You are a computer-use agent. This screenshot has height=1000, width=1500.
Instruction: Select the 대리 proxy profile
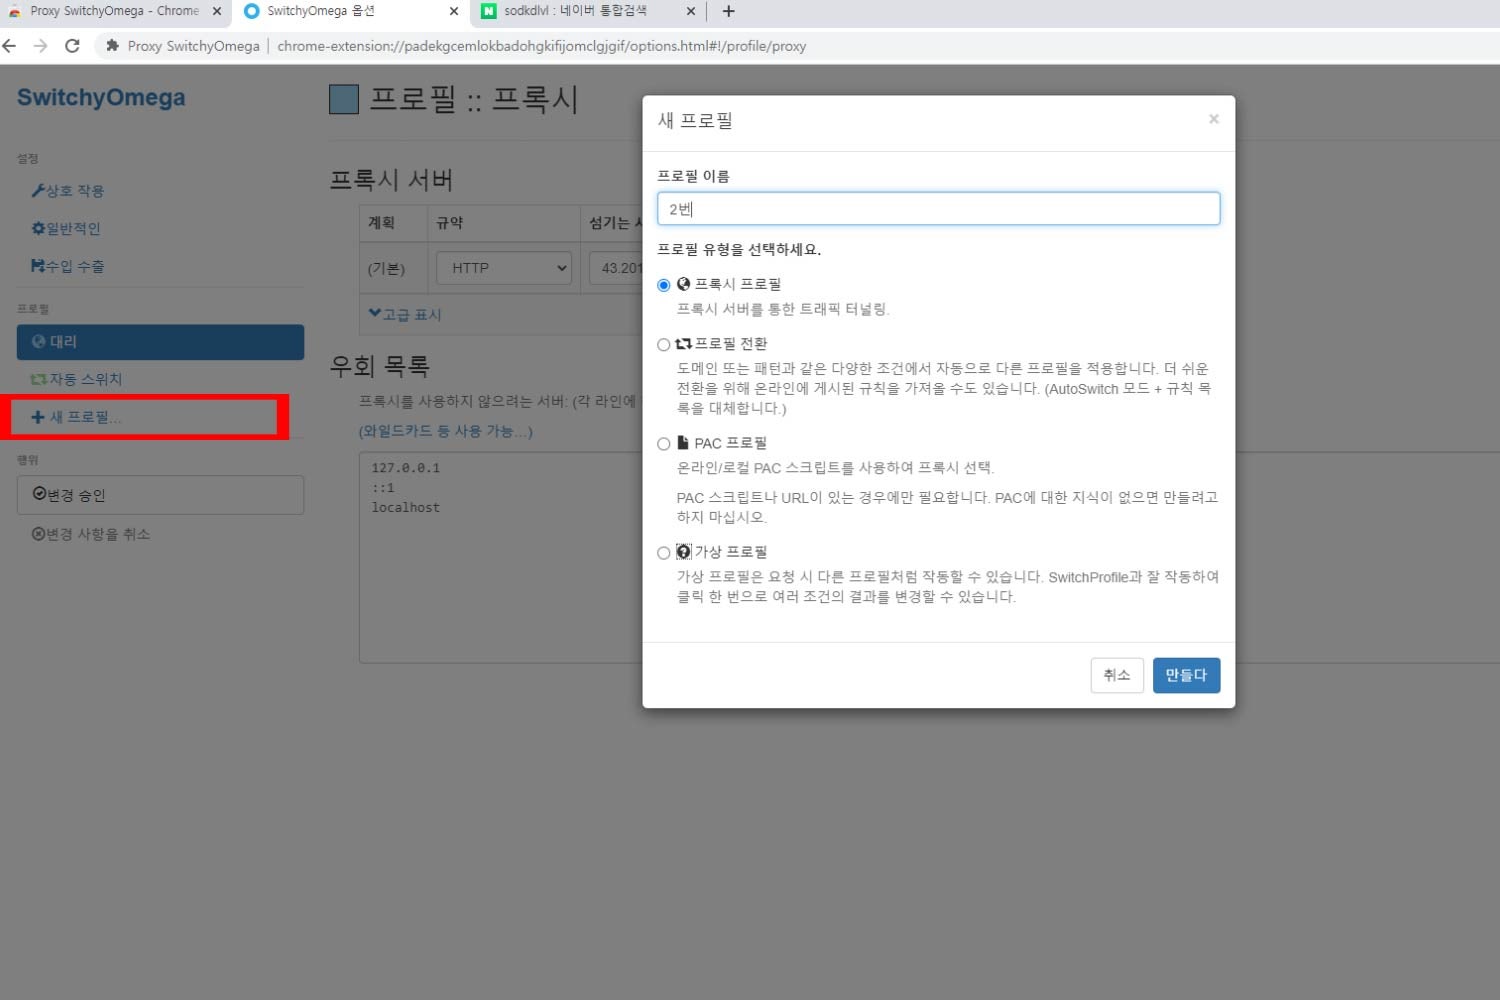click(160, 342)
